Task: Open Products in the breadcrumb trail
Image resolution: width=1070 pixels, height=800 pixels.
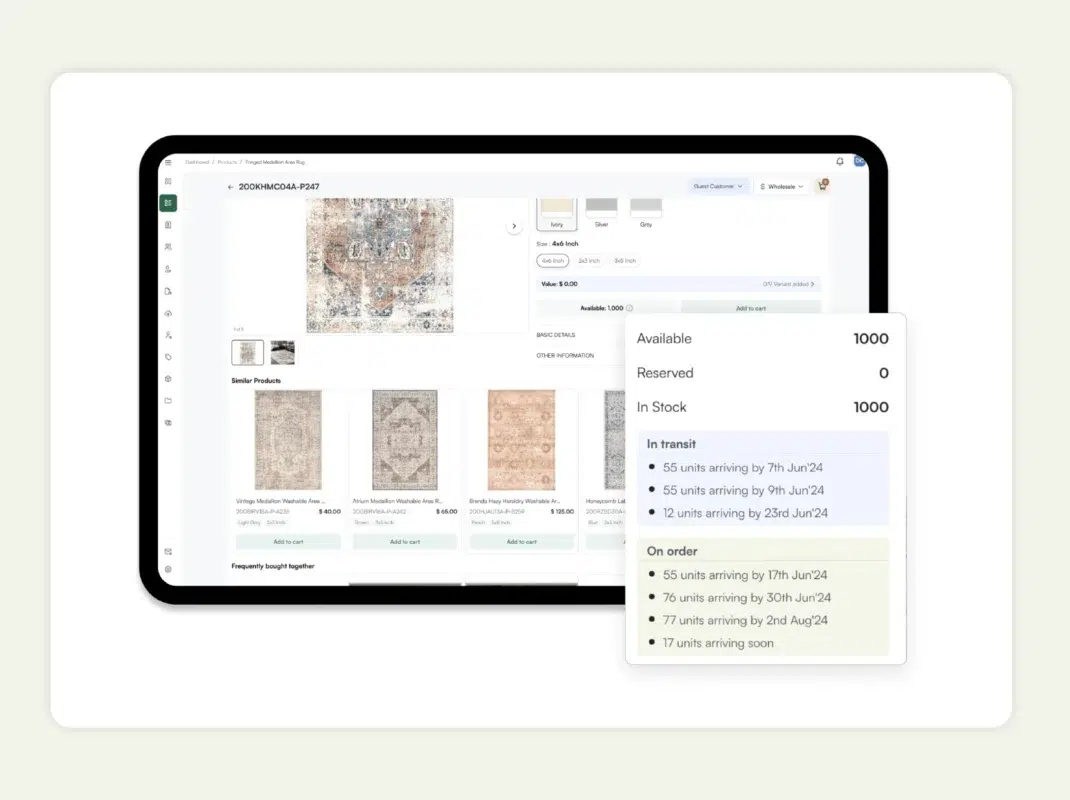Action: pos(229,162)
